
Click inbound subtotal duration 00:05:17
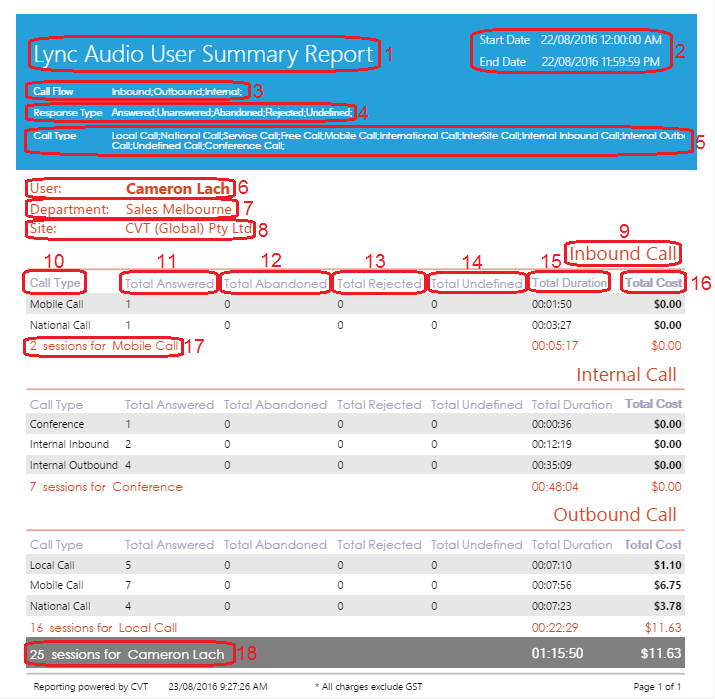[x=555, y=346]
